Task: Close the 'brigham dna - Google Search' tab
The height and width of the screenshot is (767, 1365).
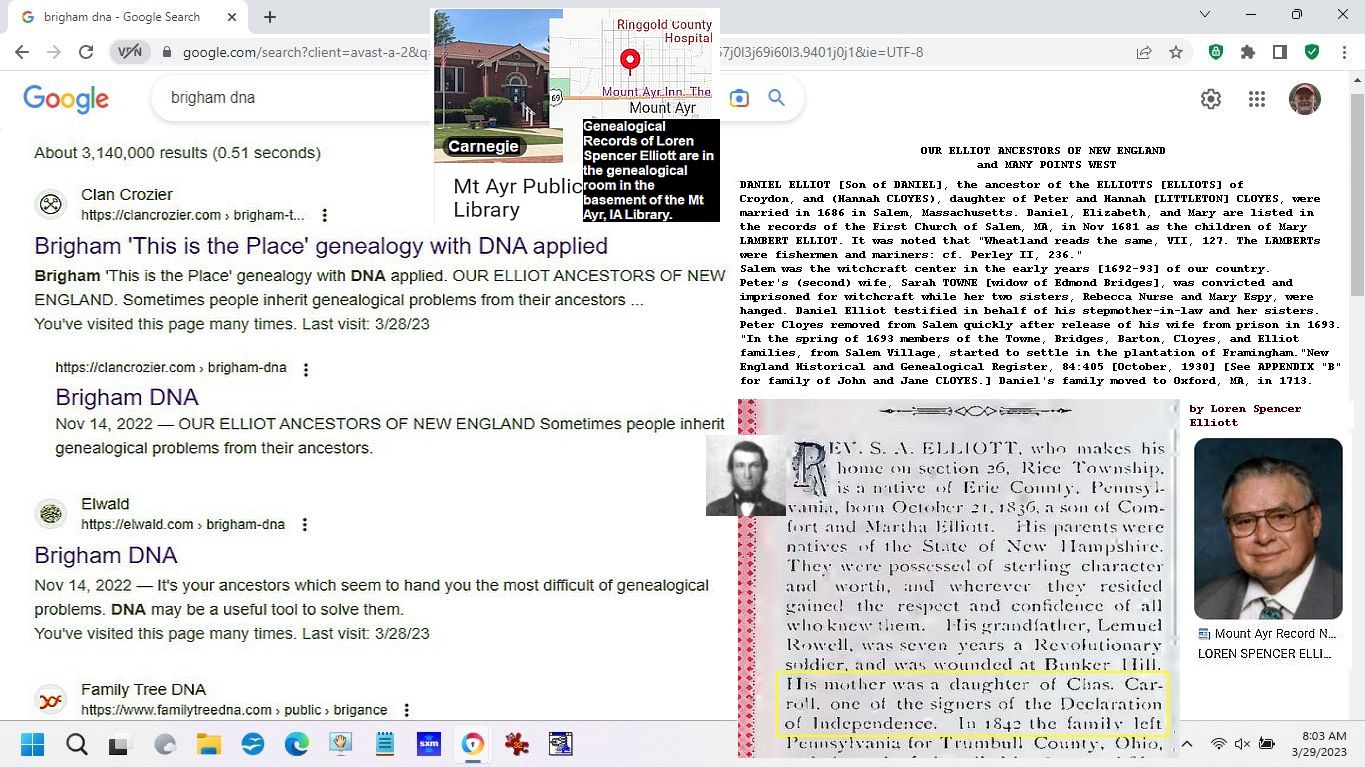Action: pos(233,17)
